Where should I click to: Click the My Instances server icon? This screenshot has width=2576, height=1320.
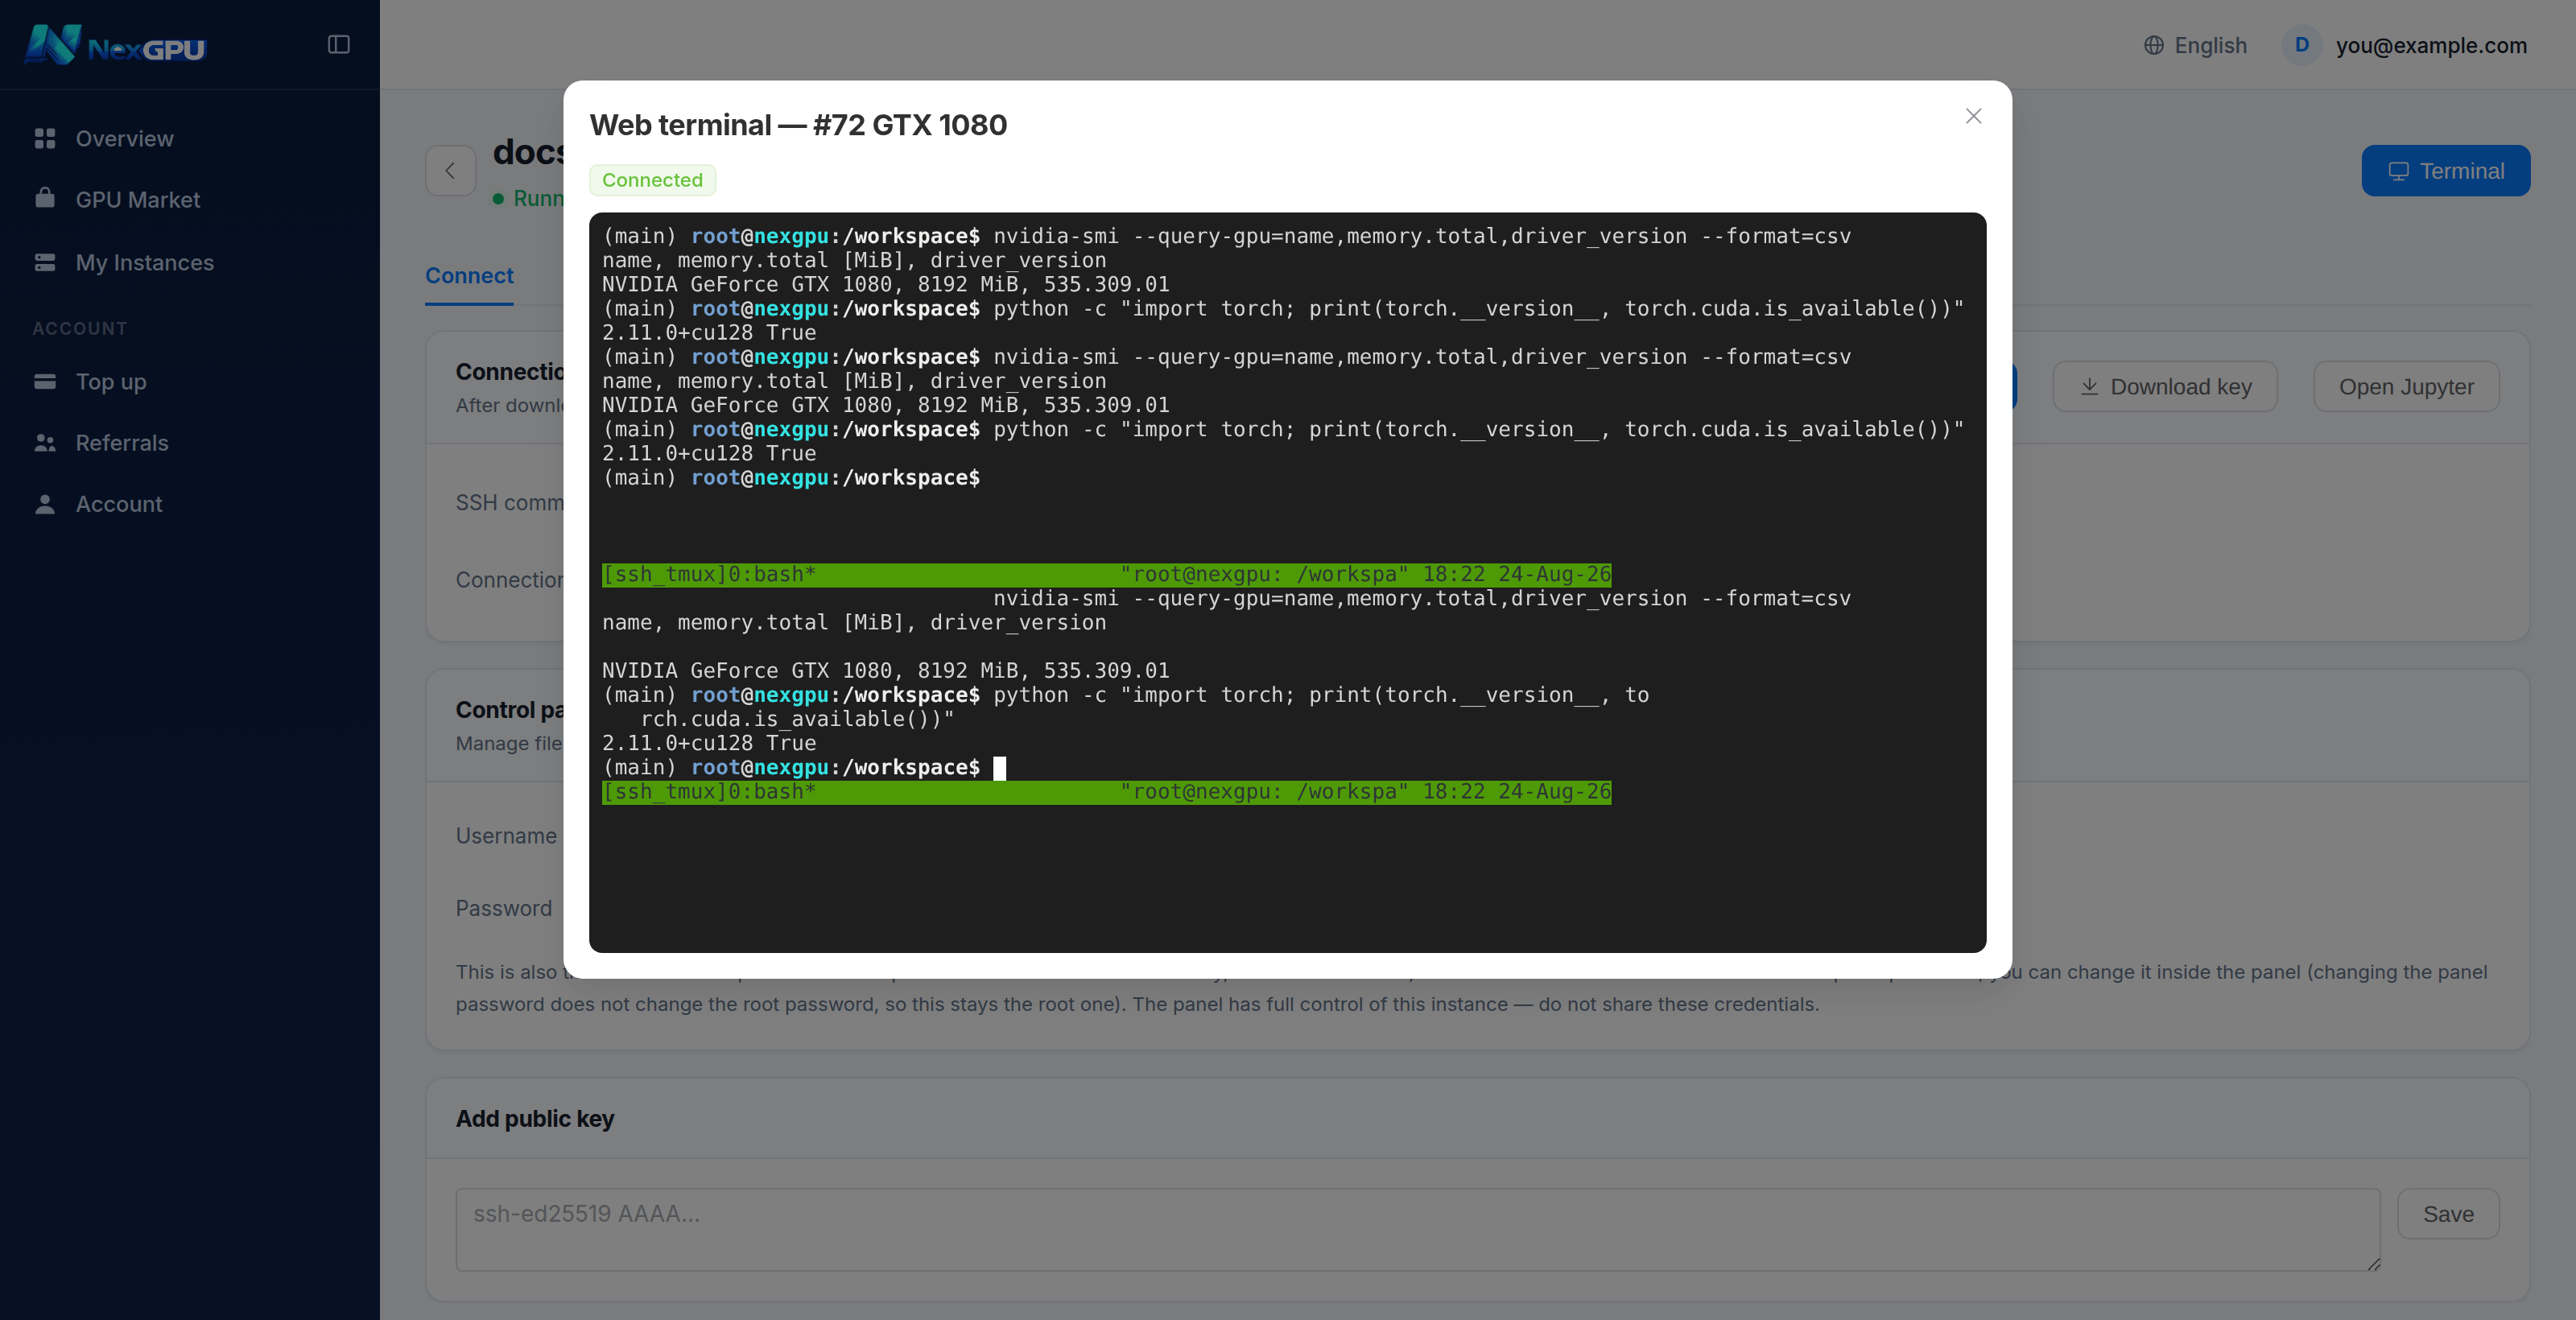pos(45,262)
